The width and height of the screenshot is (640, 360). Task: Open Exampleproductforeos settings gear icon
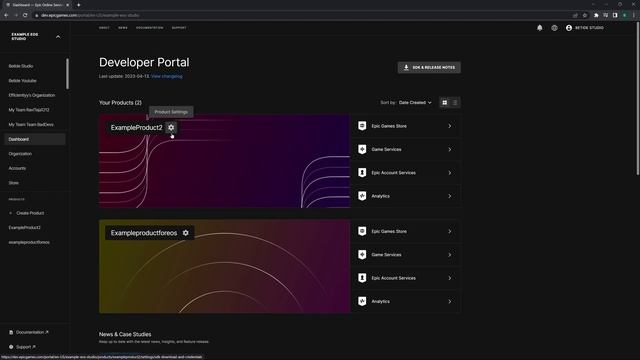click(x=186, y=233)
